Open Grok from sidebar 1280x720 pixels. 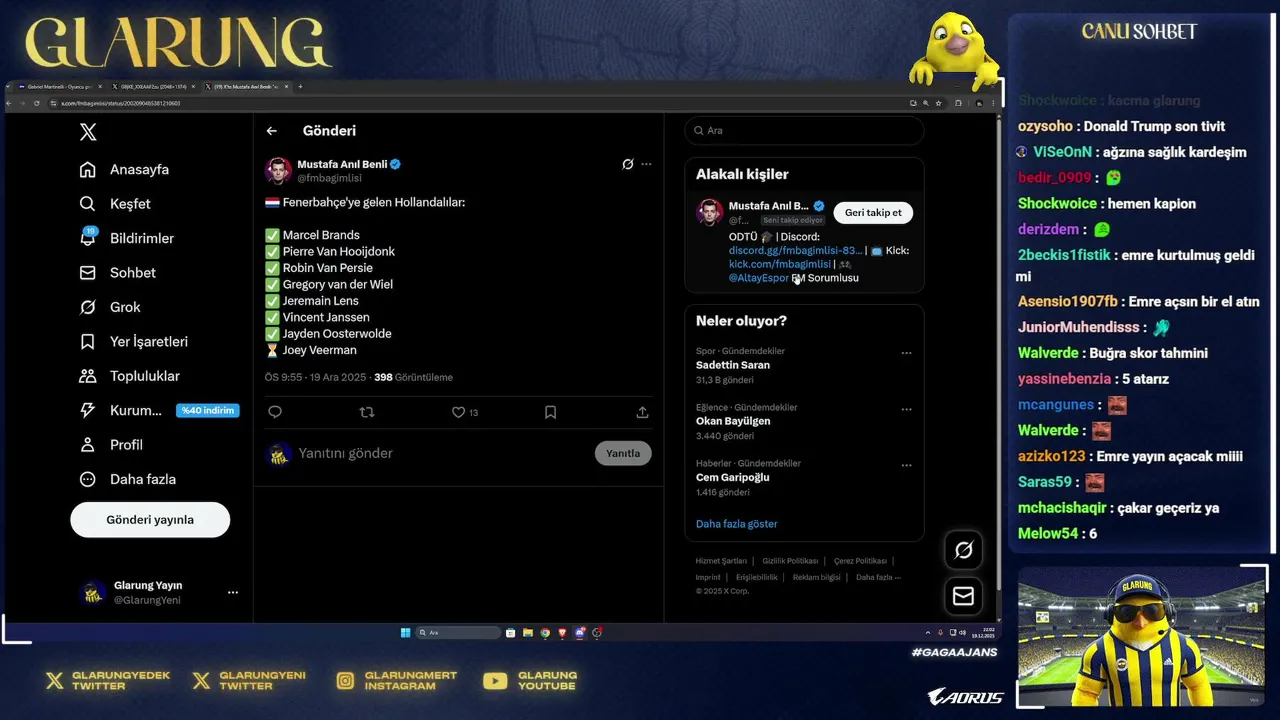pos(110,307)
